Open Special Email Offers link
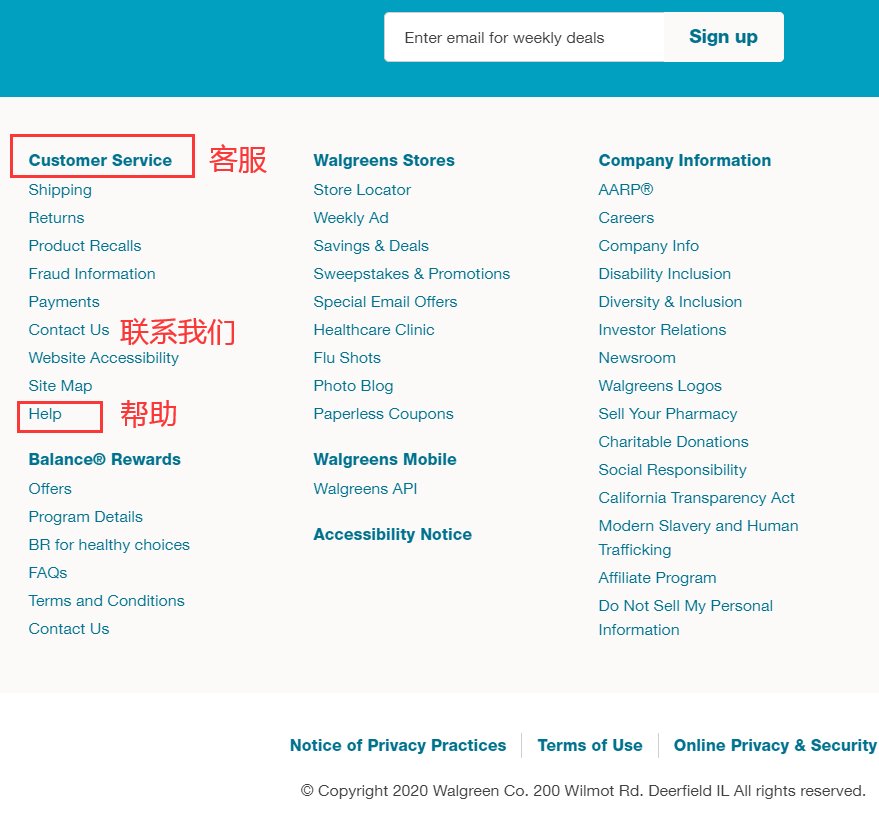The height and width of the screenshot is (831, 879). tap(386, 302)
